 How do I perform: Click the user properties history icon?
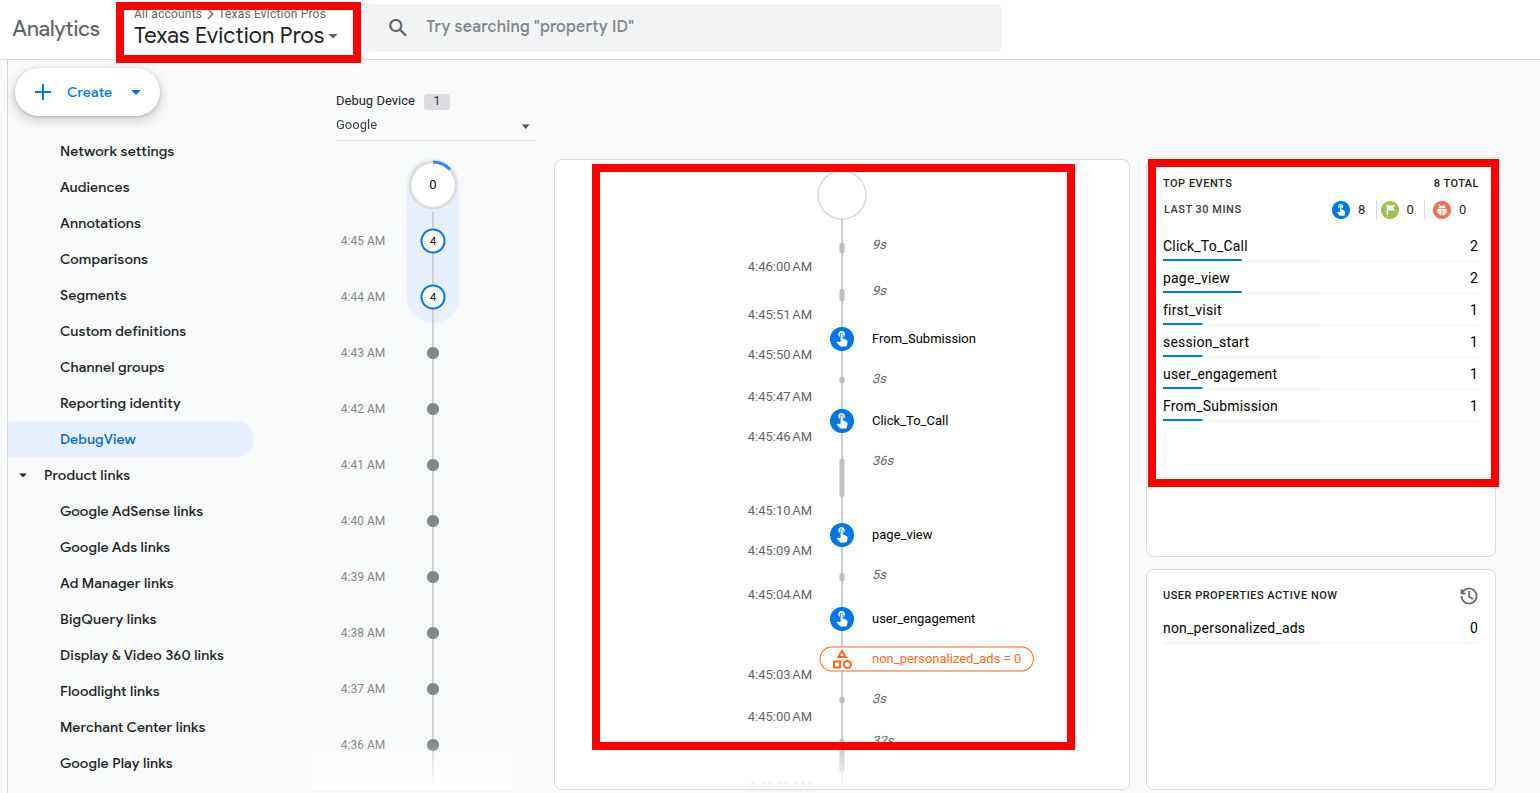pyautogui.click(x=1468, y=596)
